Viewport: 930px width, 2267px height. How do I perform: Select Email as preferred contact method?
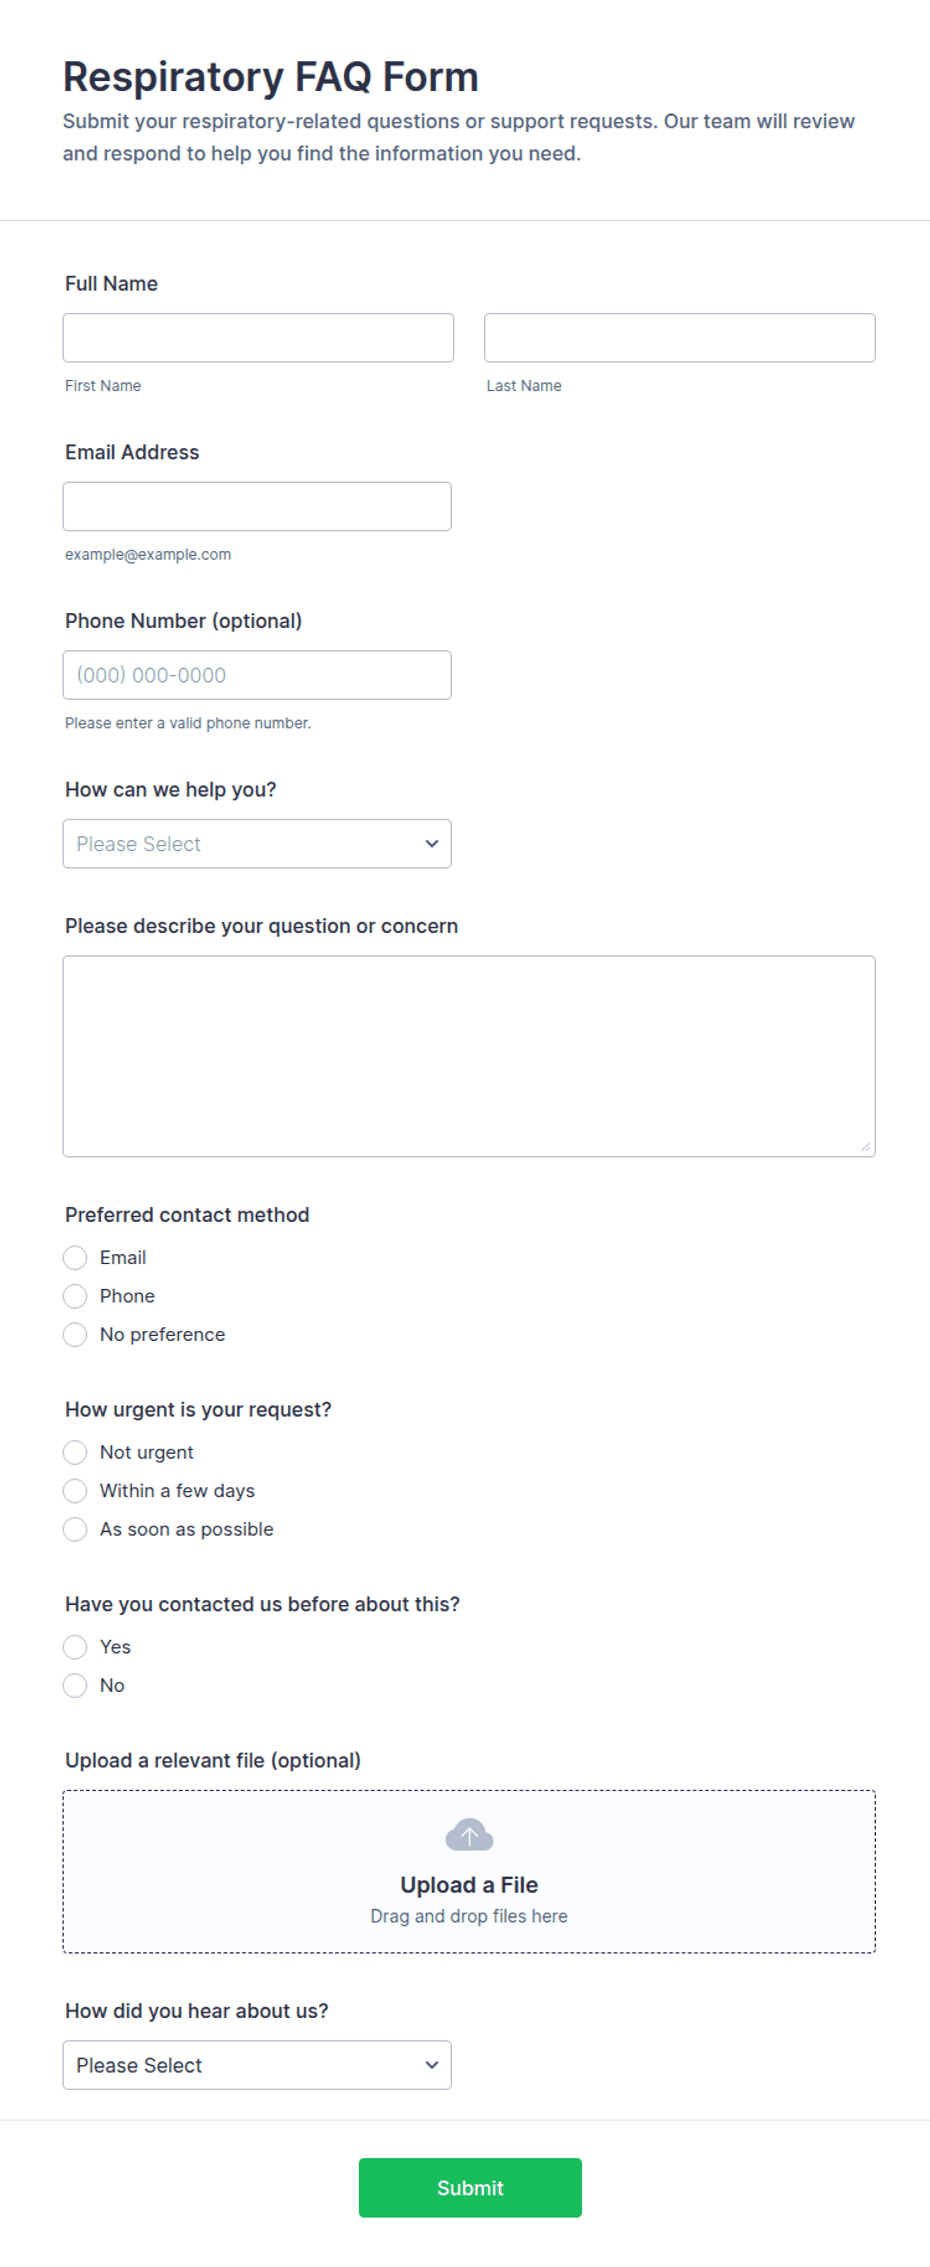[75, 1257]
